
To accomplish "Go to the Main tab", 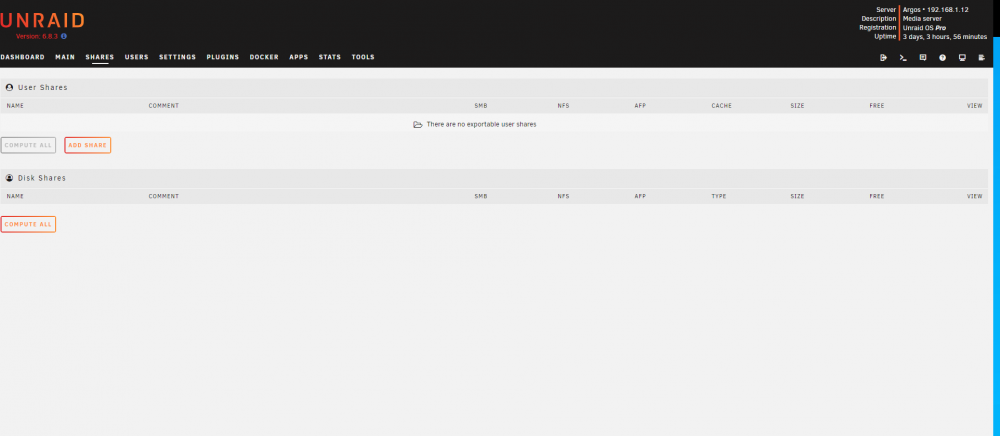I will [65, 57].
